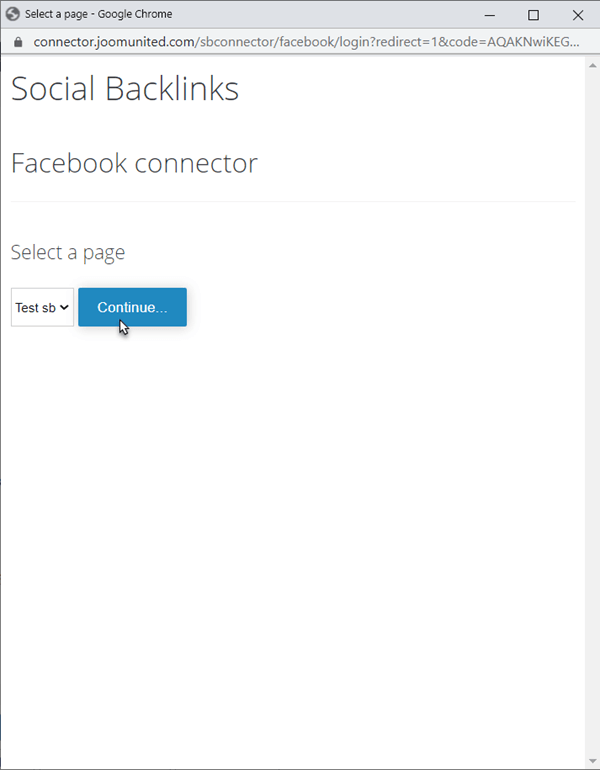Minimize the Select a page window

(x=488, y=15)
